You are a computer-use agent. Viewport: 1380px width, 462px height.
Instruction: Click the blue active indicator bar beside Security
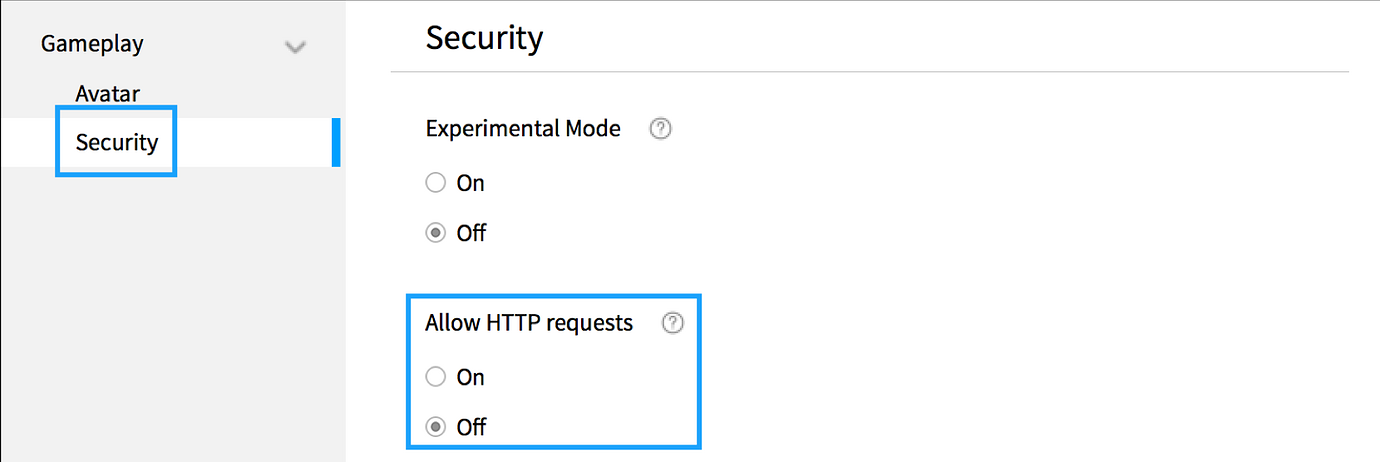coord(336,142)
